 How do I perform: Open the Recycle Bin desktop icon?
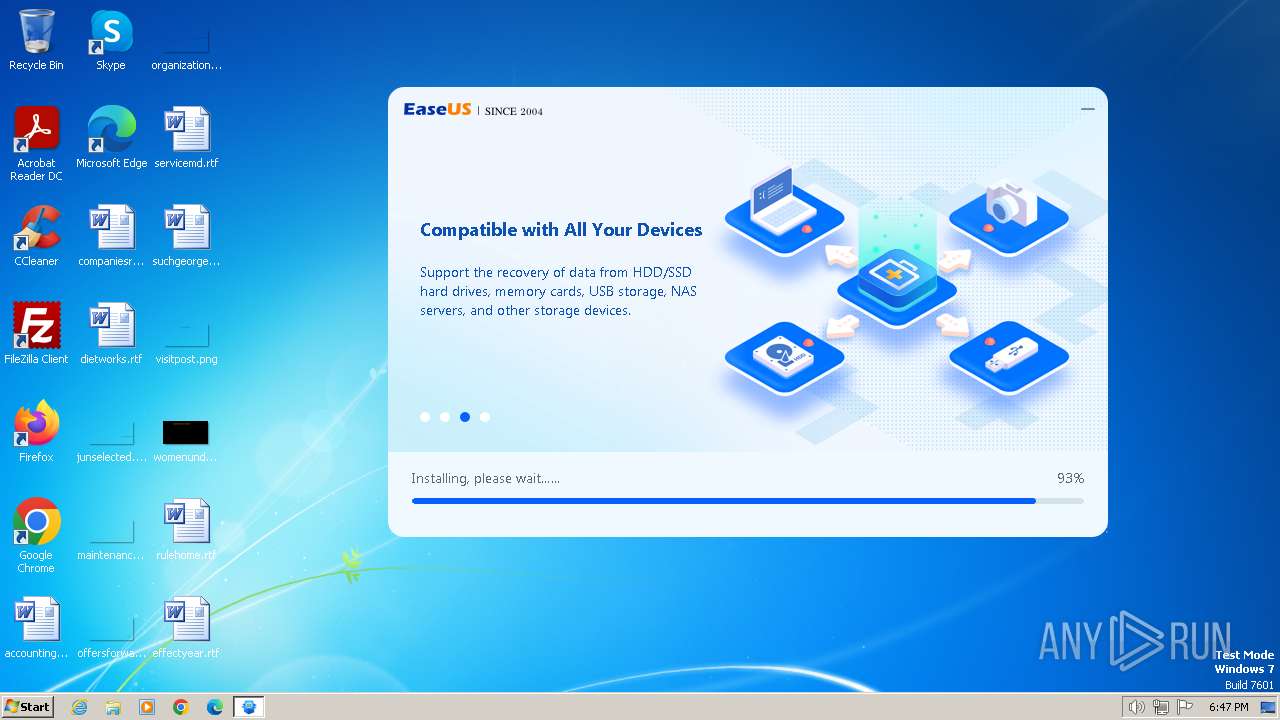36,40
